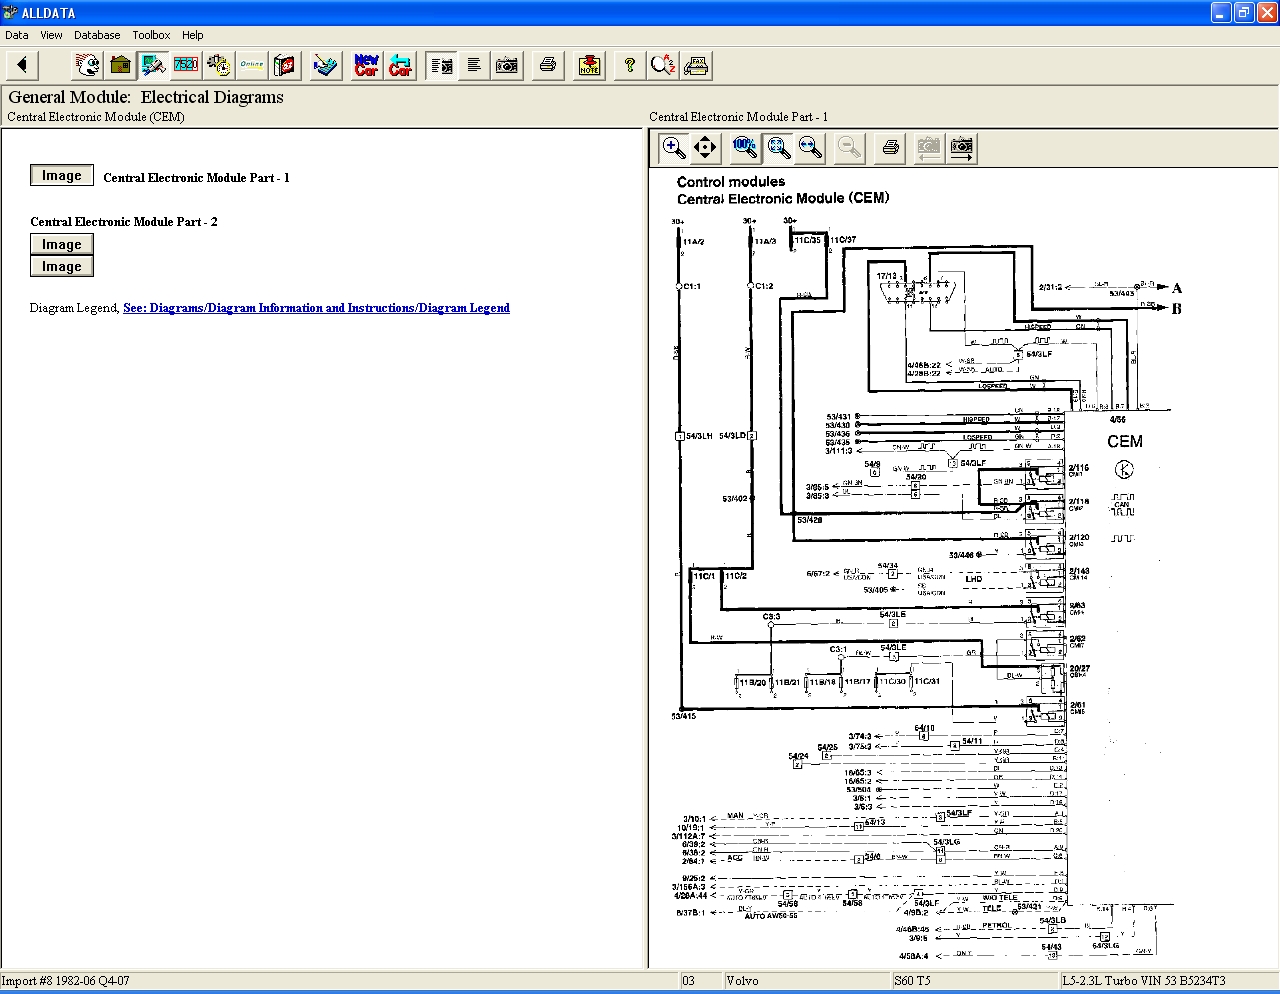Click Image button for CEM Part - 1
1280x994 pixels.
tap(62, 176)
